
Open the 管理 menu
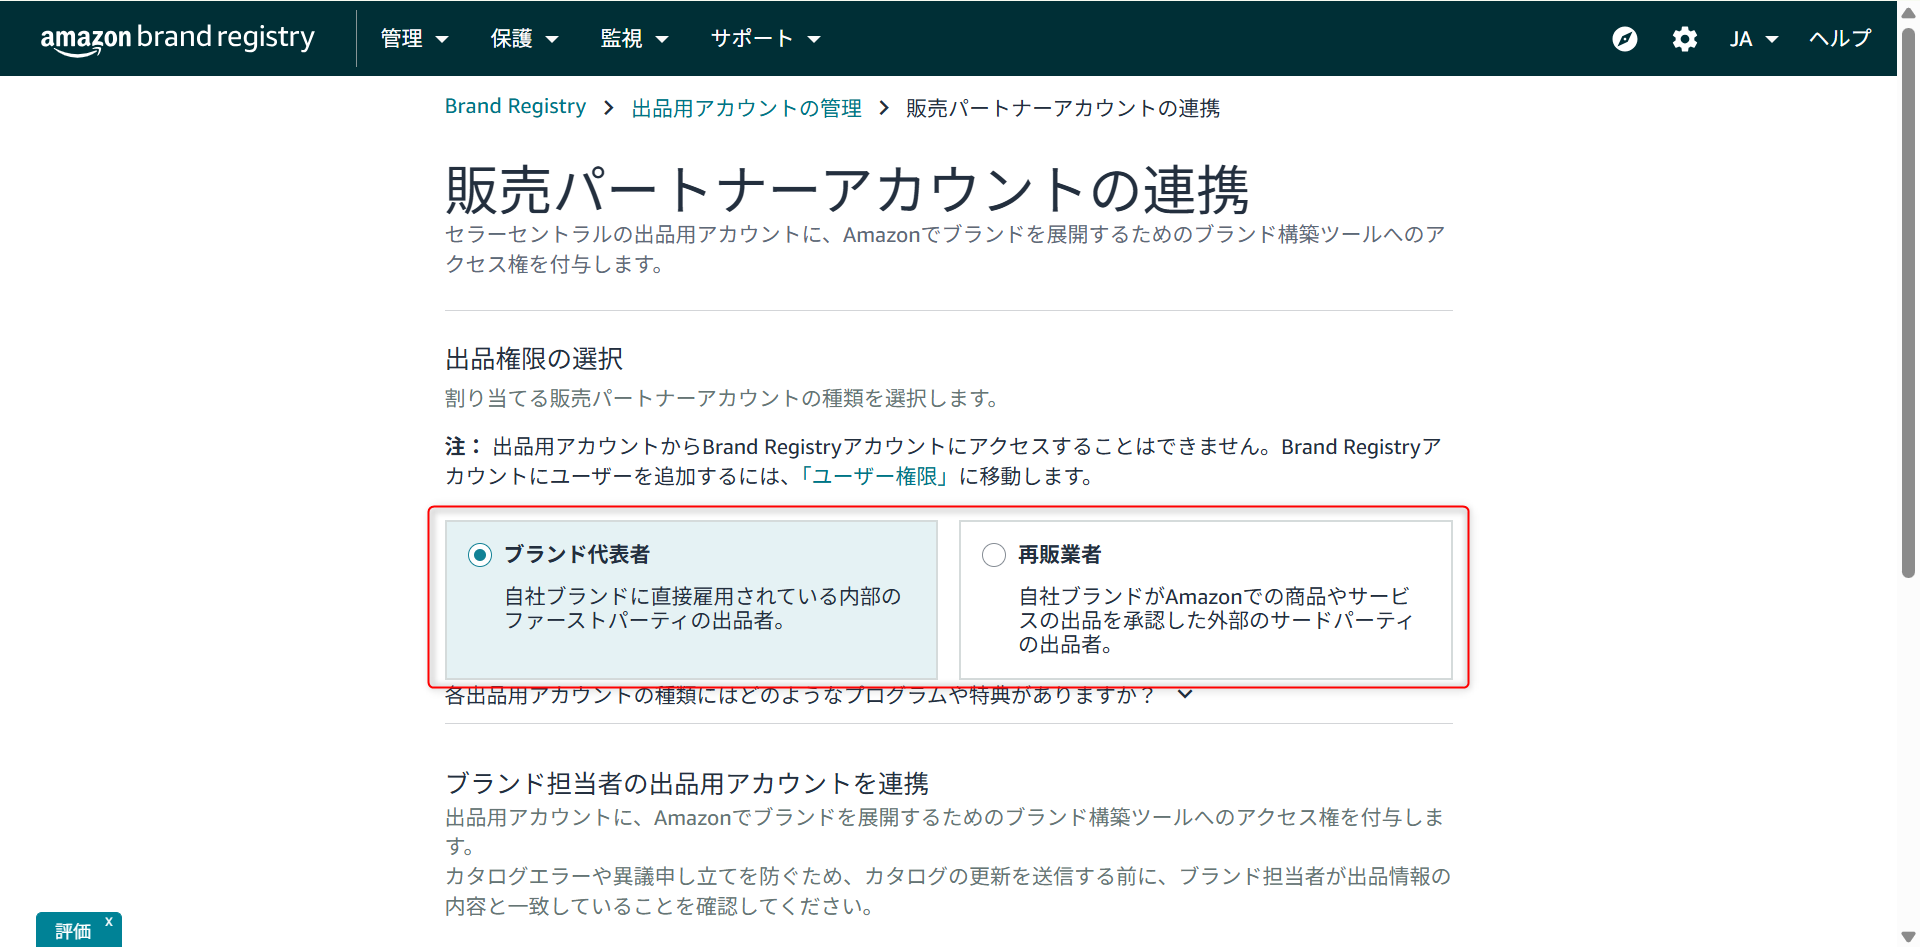(414, 39)
